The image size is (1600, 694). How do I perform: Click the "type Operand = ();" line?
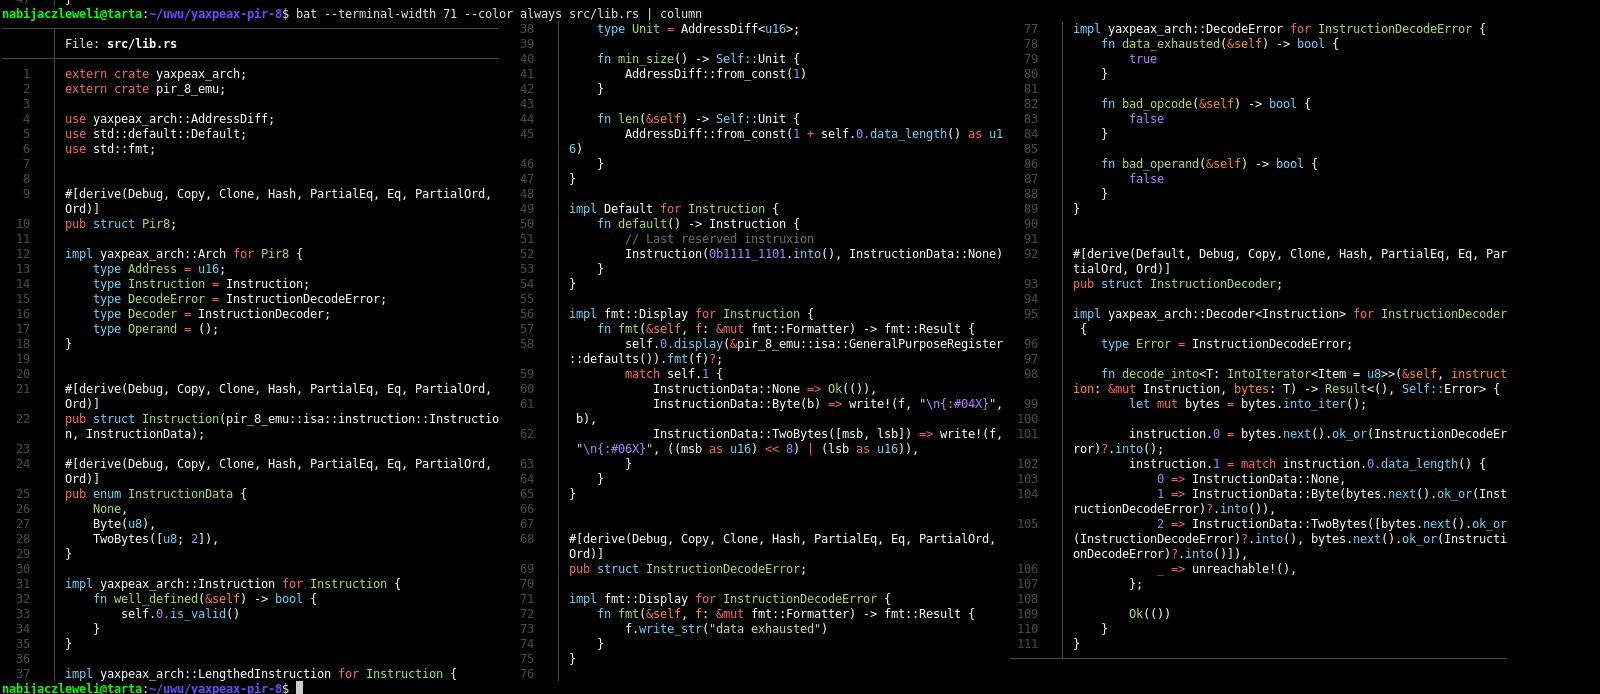click(x=155, y=329)
